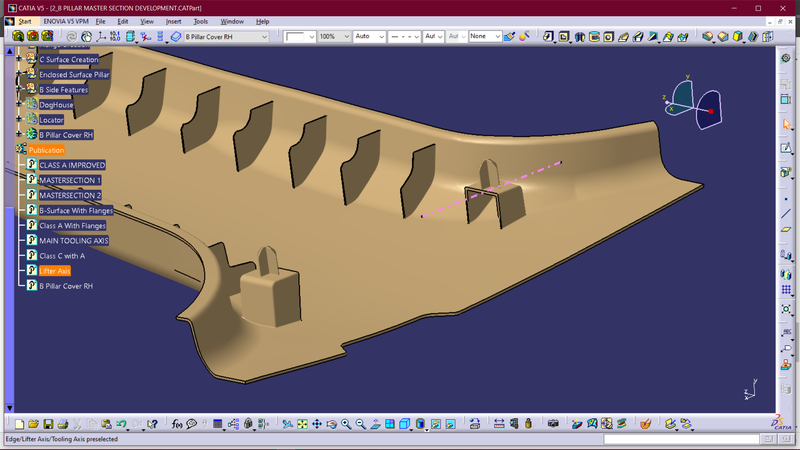
Task: Click the Line tool on right toolbar
Action: tap(786, 214)
